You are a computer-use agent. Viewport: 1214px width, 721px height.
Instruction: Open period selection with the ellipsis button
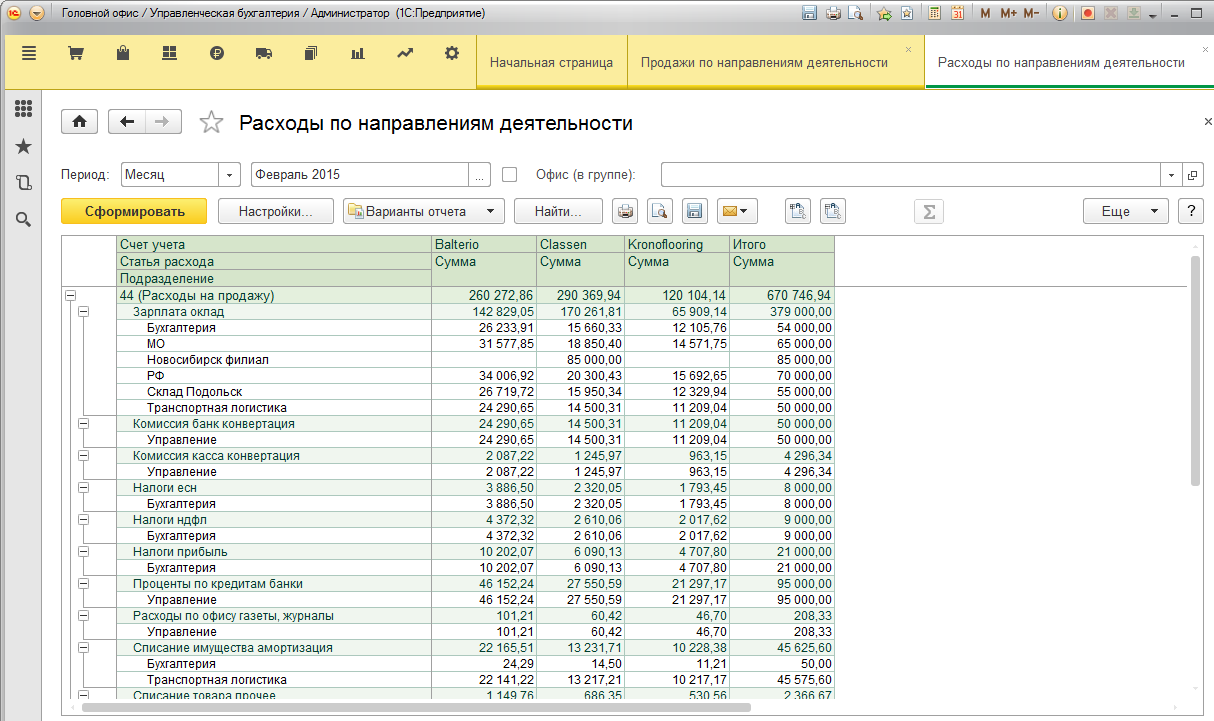coord(479,174)
